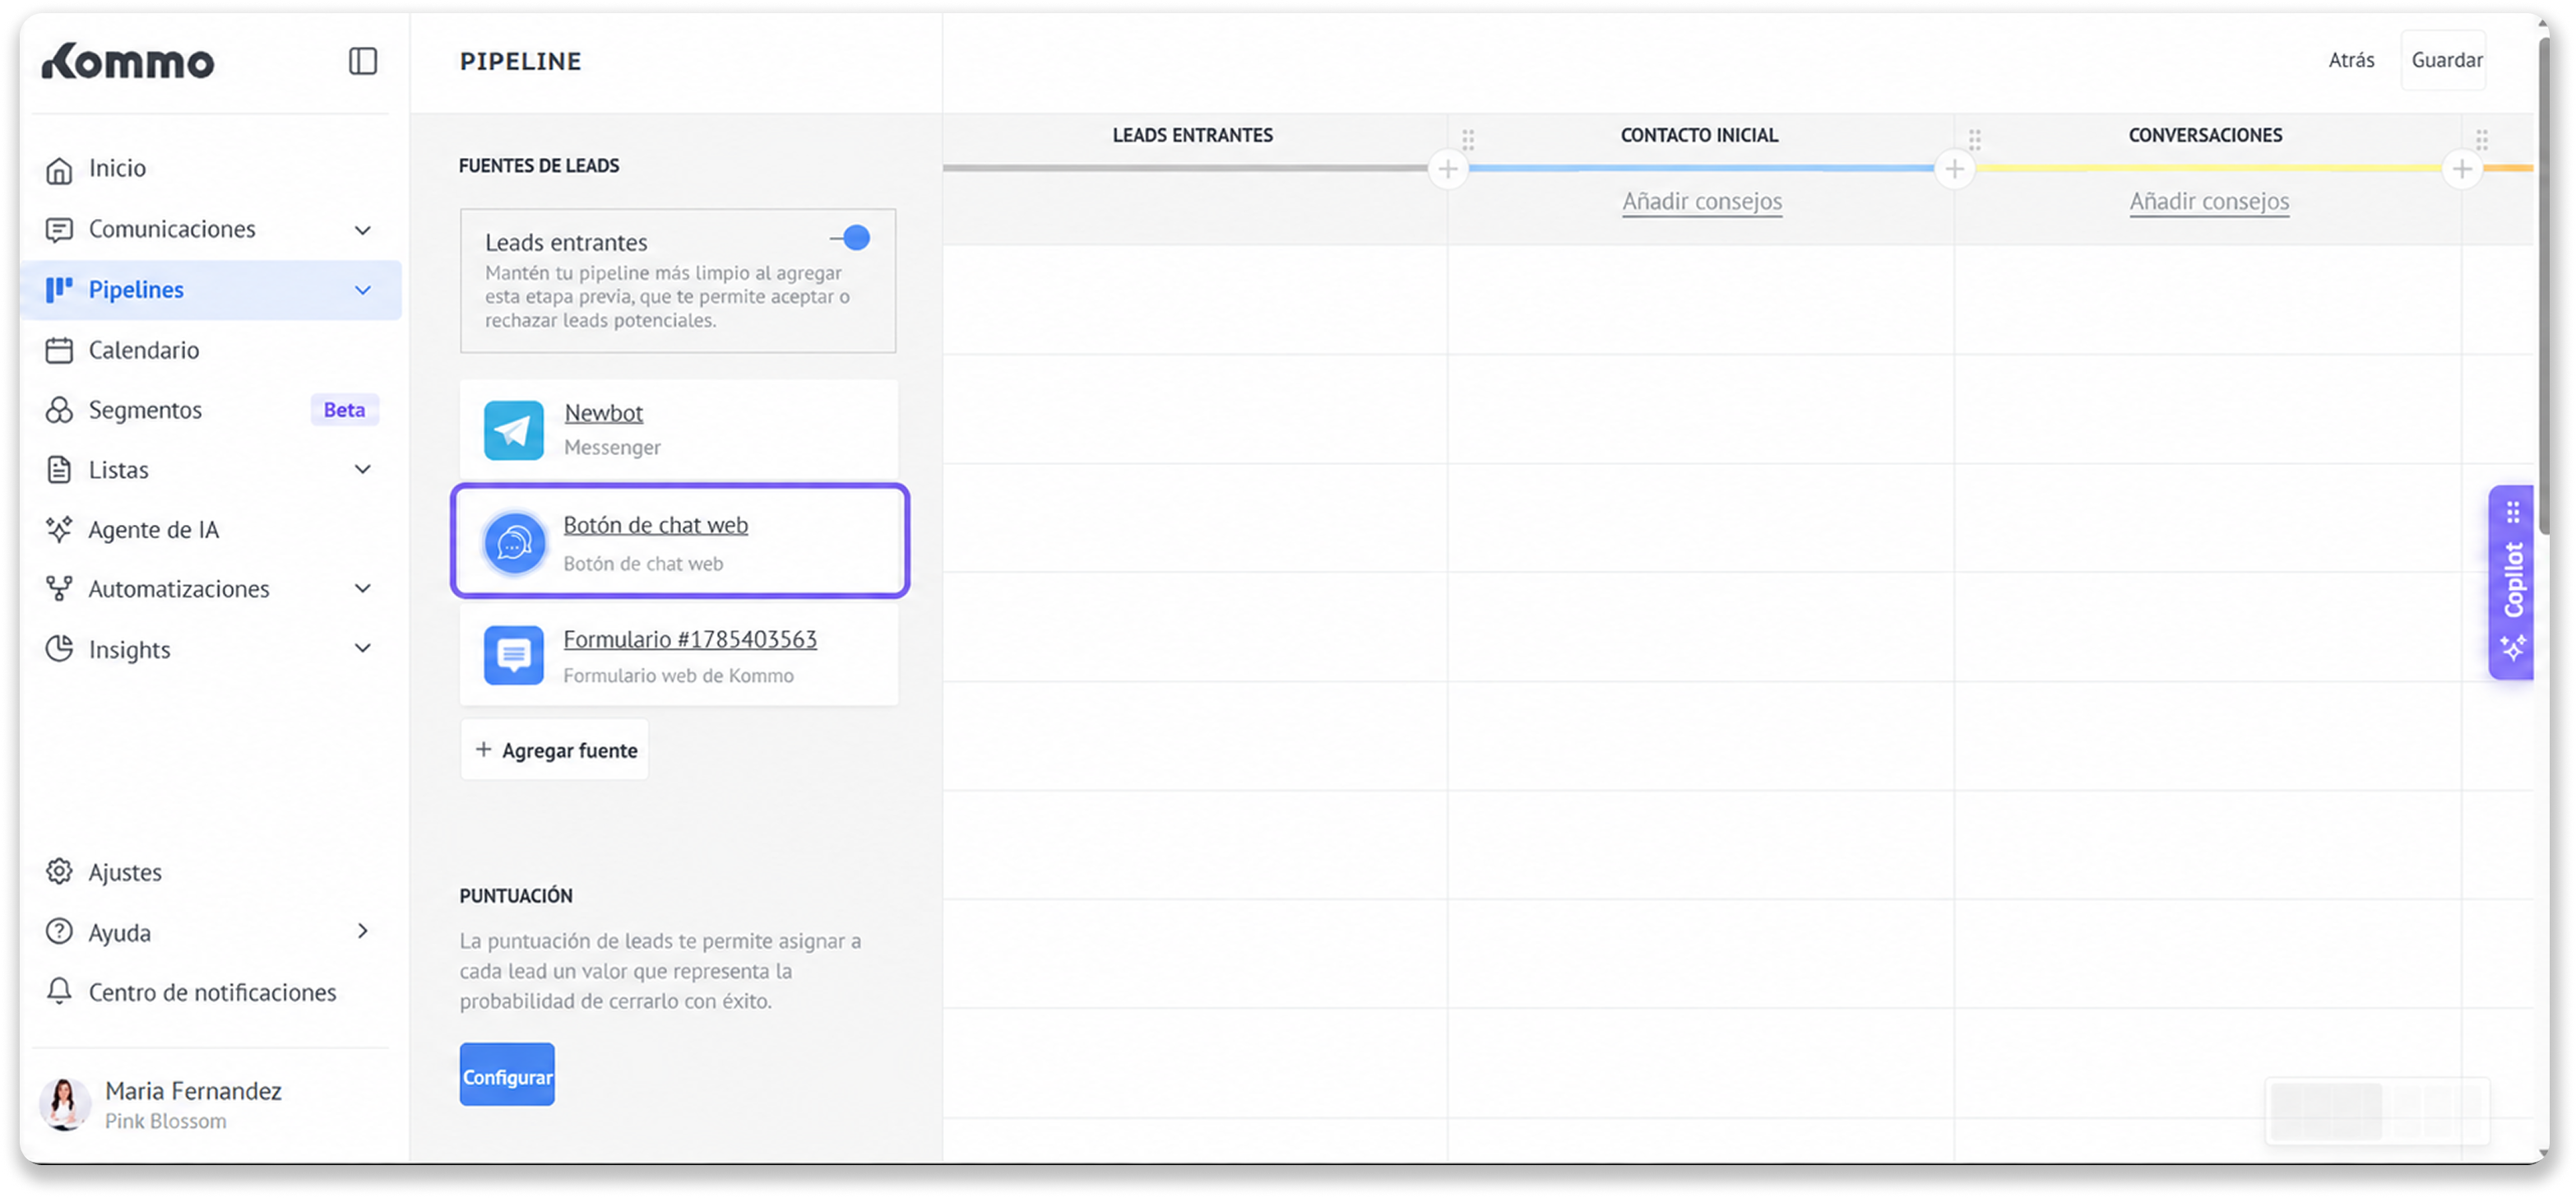Click the Comunicaciones chat icon
Viewport: 2576px width, 1198px height.
(x=59, y=230)
